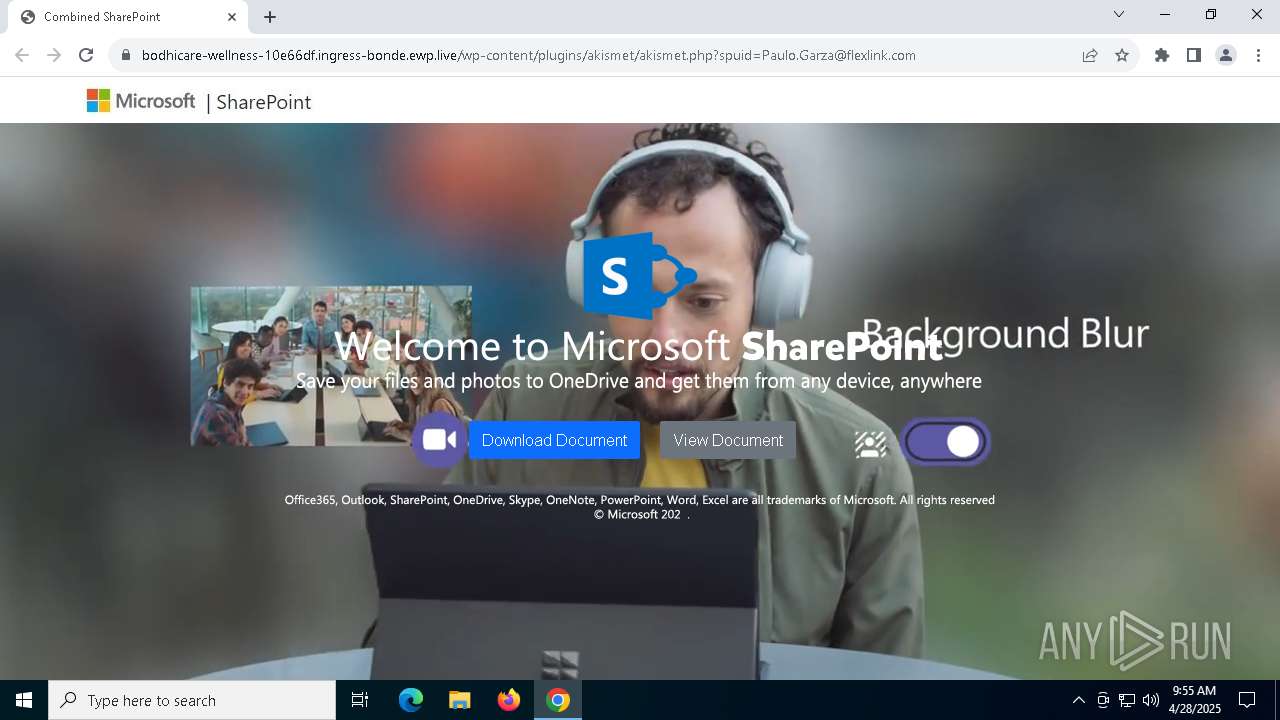Click the network tray icon
The width and height of the screenshot is (1280, 720).
click(x=1127, y=700)
